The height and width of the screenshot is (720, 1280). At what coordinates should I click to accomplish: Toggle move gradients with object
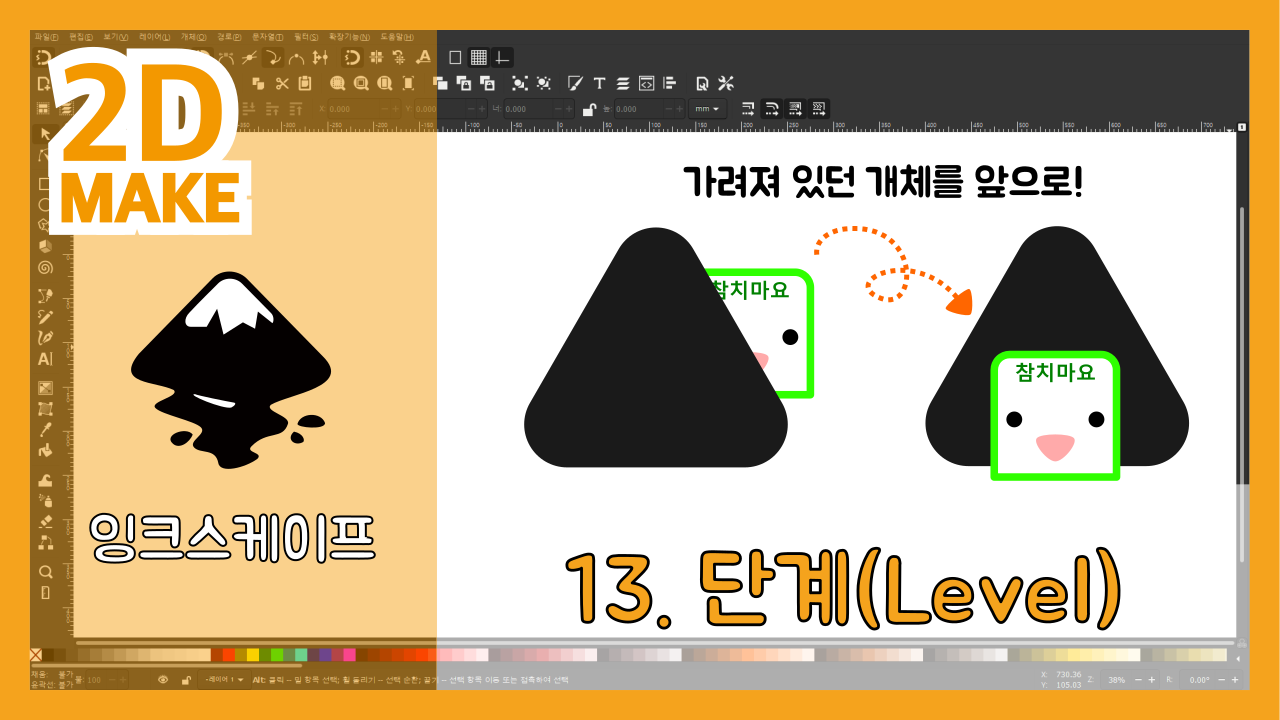coord(796,108)
